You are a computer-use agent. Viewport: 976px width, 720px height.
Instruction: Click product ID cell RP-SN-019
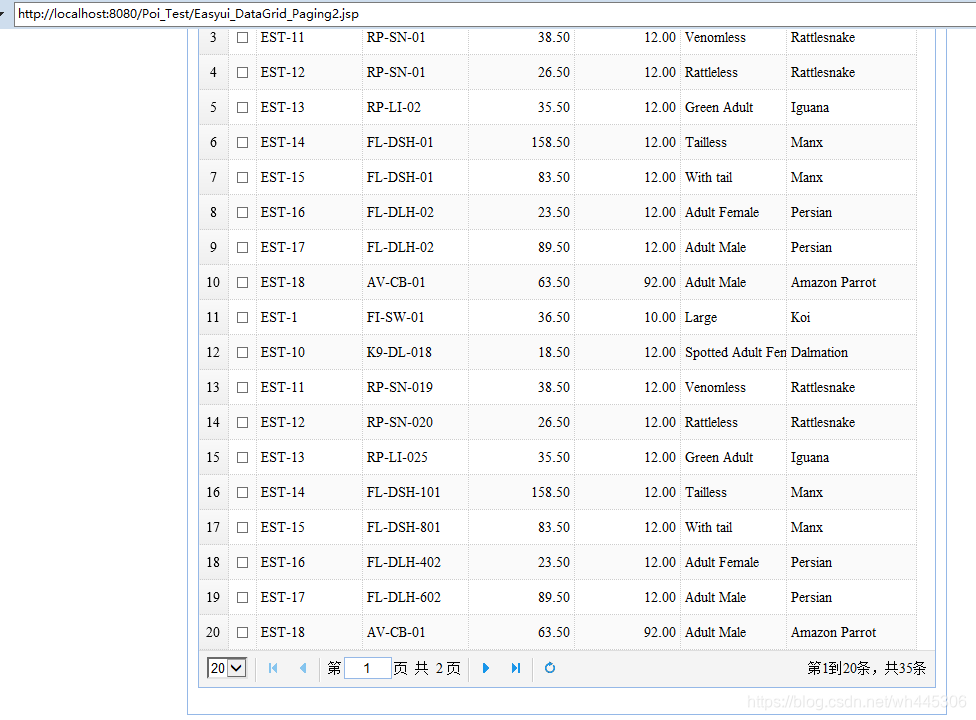pos(415,387)
